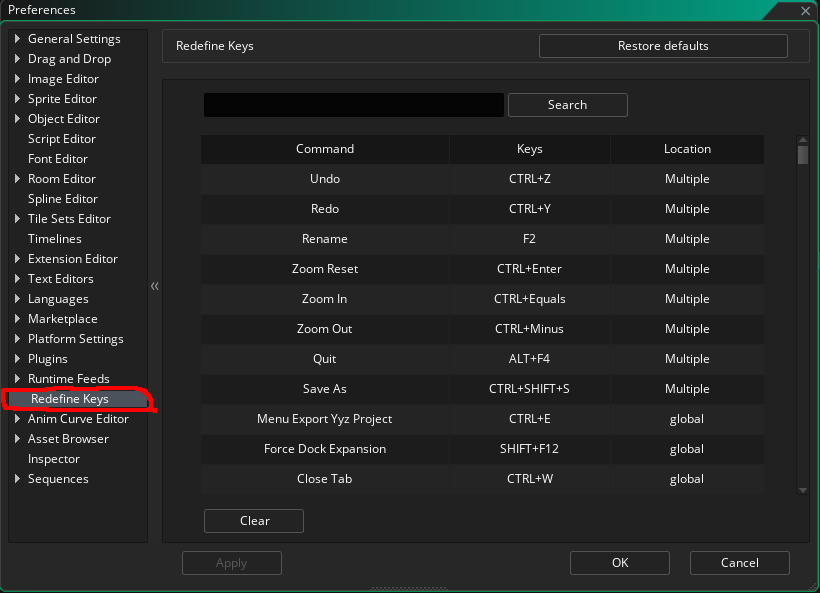Select the Zoom Reset command
This screenshot has height=593, width=820.
[325, 269]
